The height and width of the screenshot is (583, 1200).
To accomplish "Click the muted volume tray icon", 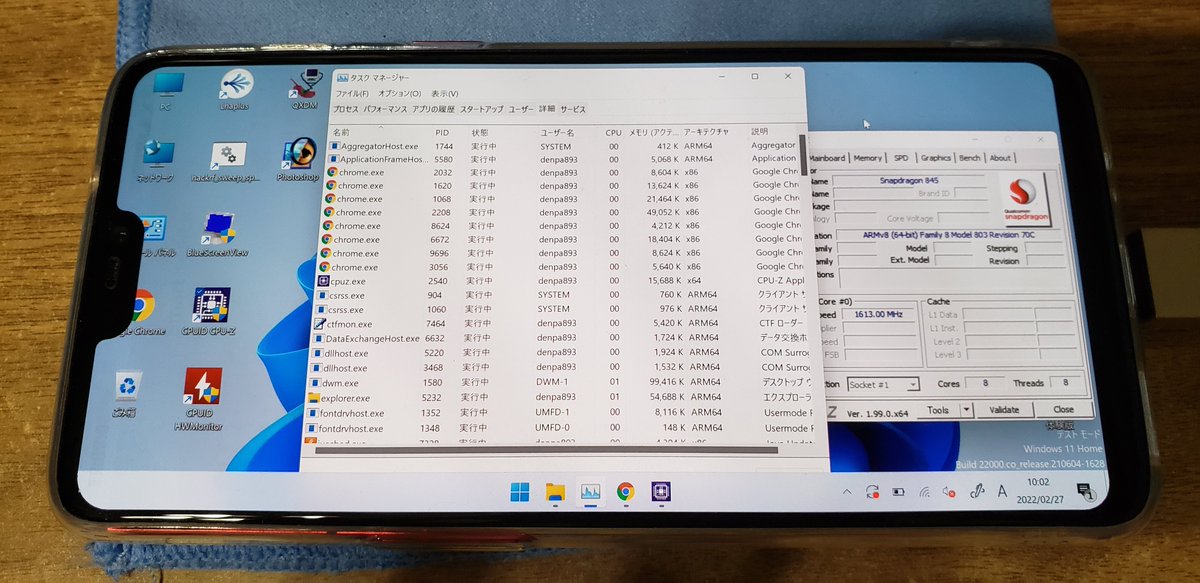I will point(950,492).
